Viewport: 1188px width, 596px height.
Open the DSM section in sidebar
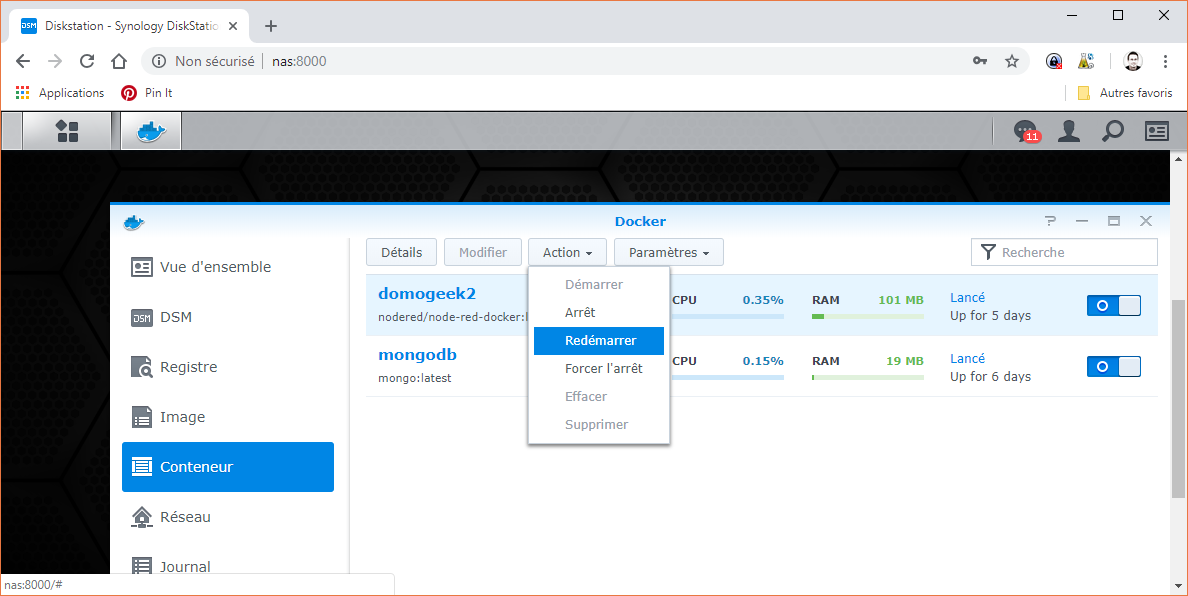click(x=227, y=317)
